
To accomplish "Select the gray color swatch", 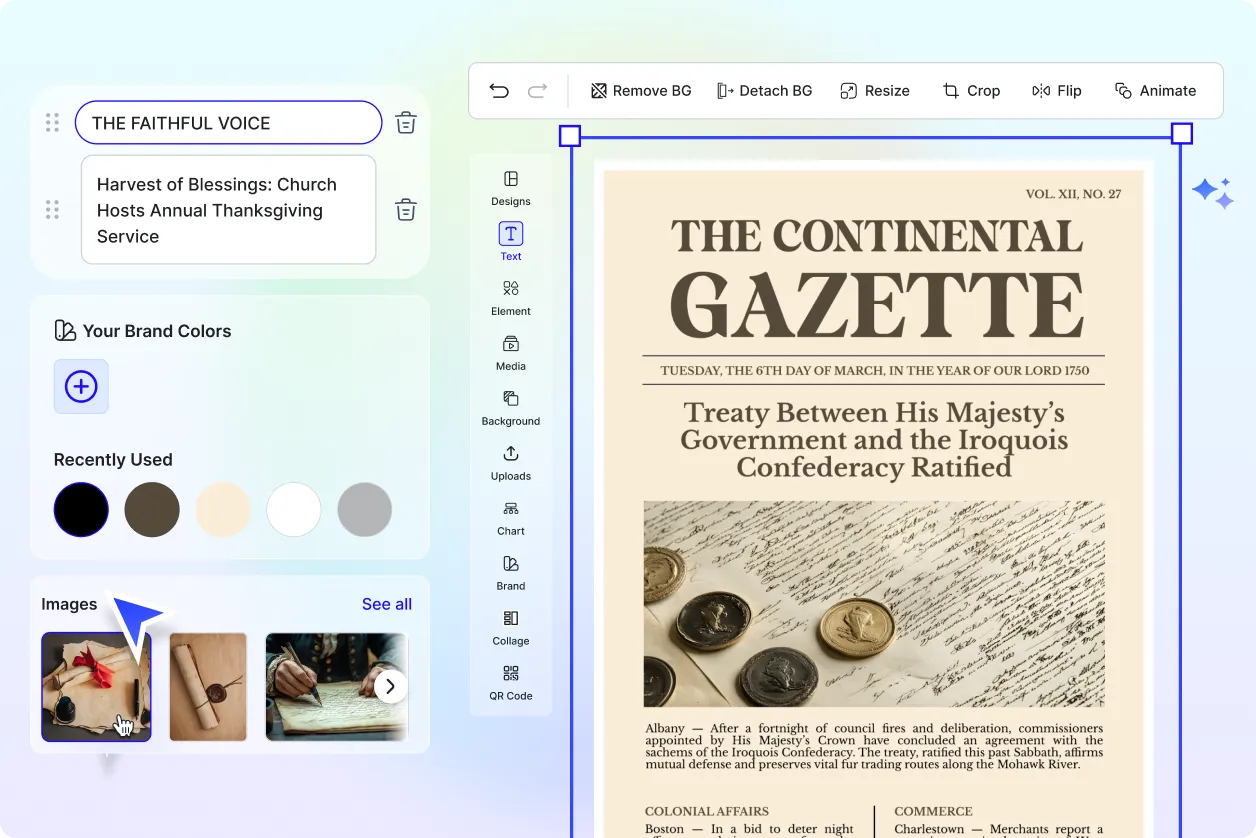I will pos(365,510).
